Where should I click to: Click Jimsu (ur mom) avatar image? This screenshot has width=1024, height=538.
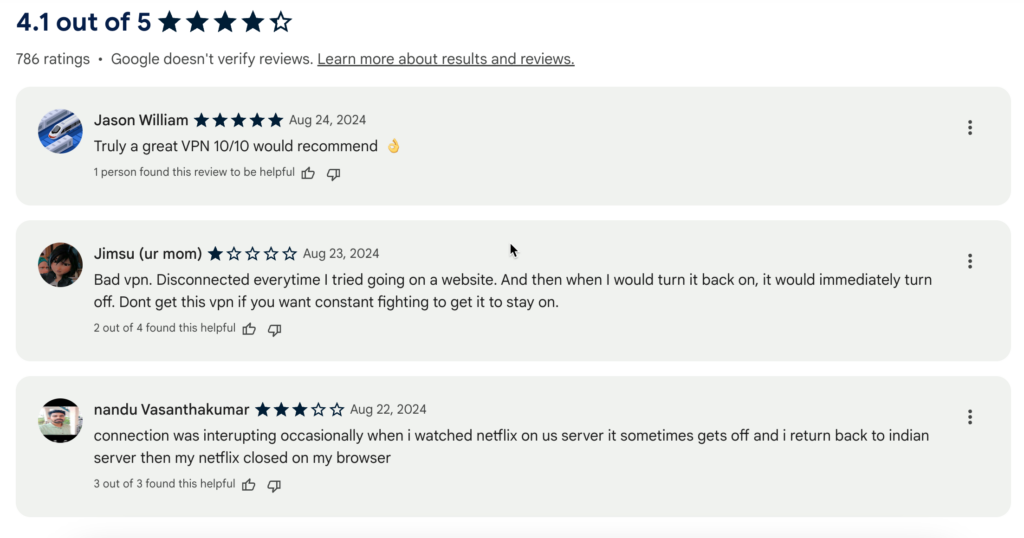[x=60, y=264]
